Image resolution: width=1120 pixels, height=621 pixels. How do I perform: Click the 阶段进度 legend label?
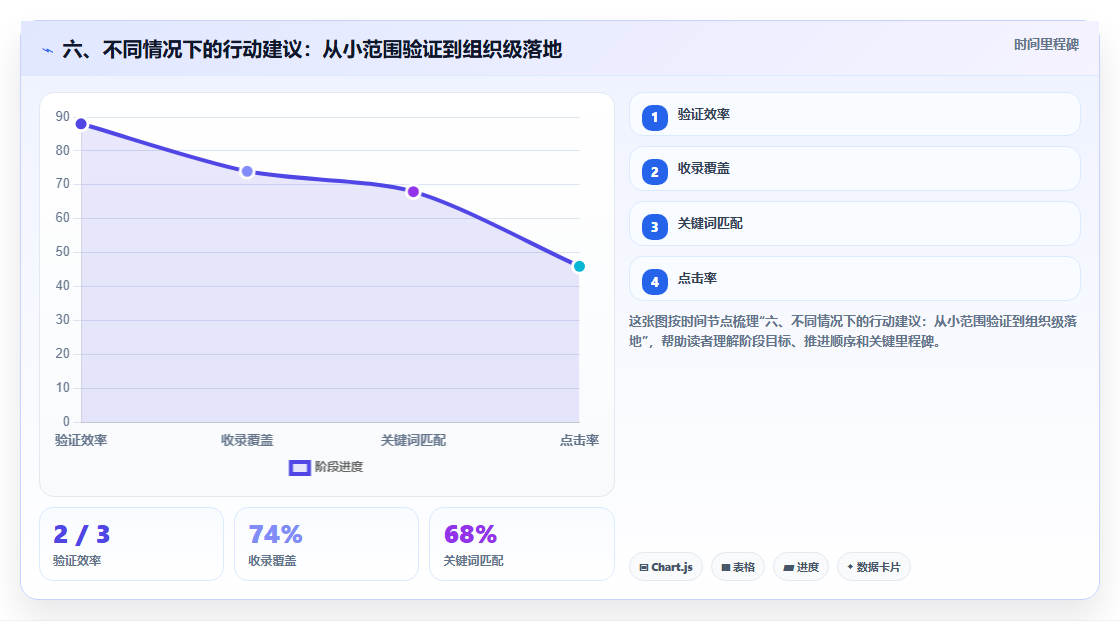click(x=339, y=467)
